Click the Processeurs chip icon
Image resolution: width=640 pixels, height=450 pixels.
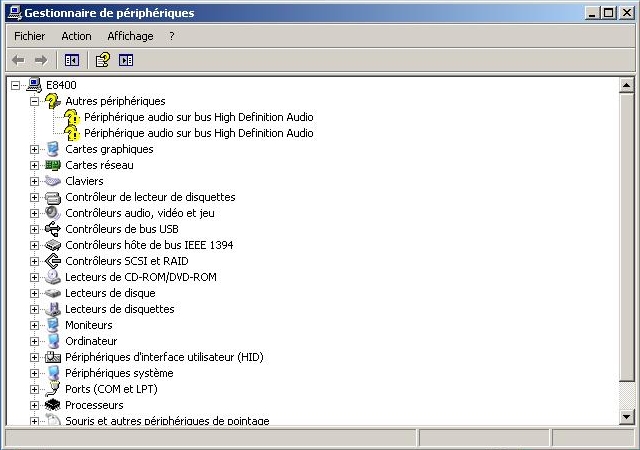pos(53,405)
